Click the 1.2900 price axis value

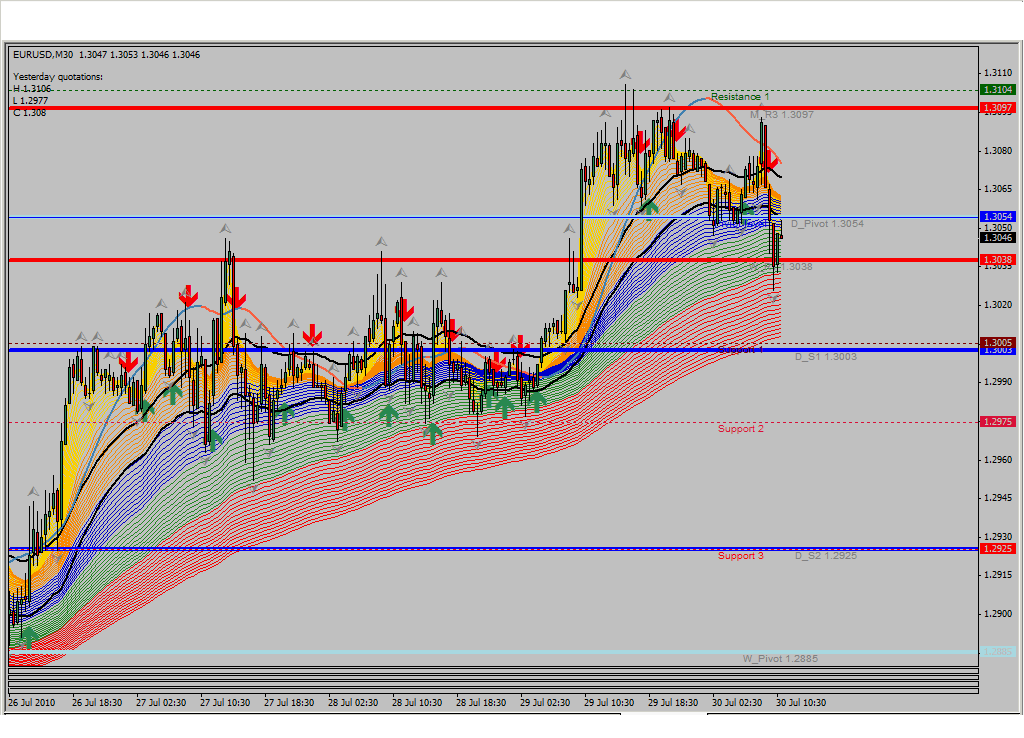point(998,613)
